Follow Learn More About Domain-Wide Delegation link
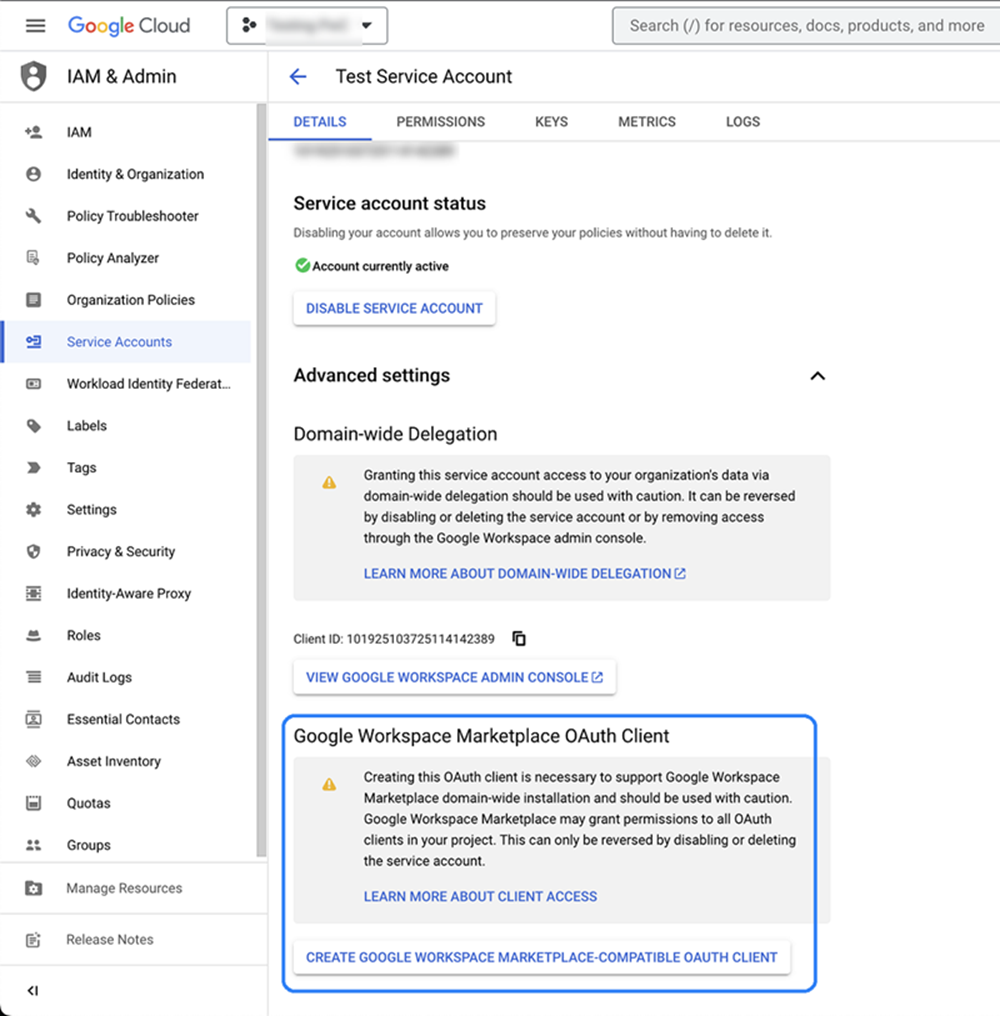 pyautogui.click(x=524, y=574)
